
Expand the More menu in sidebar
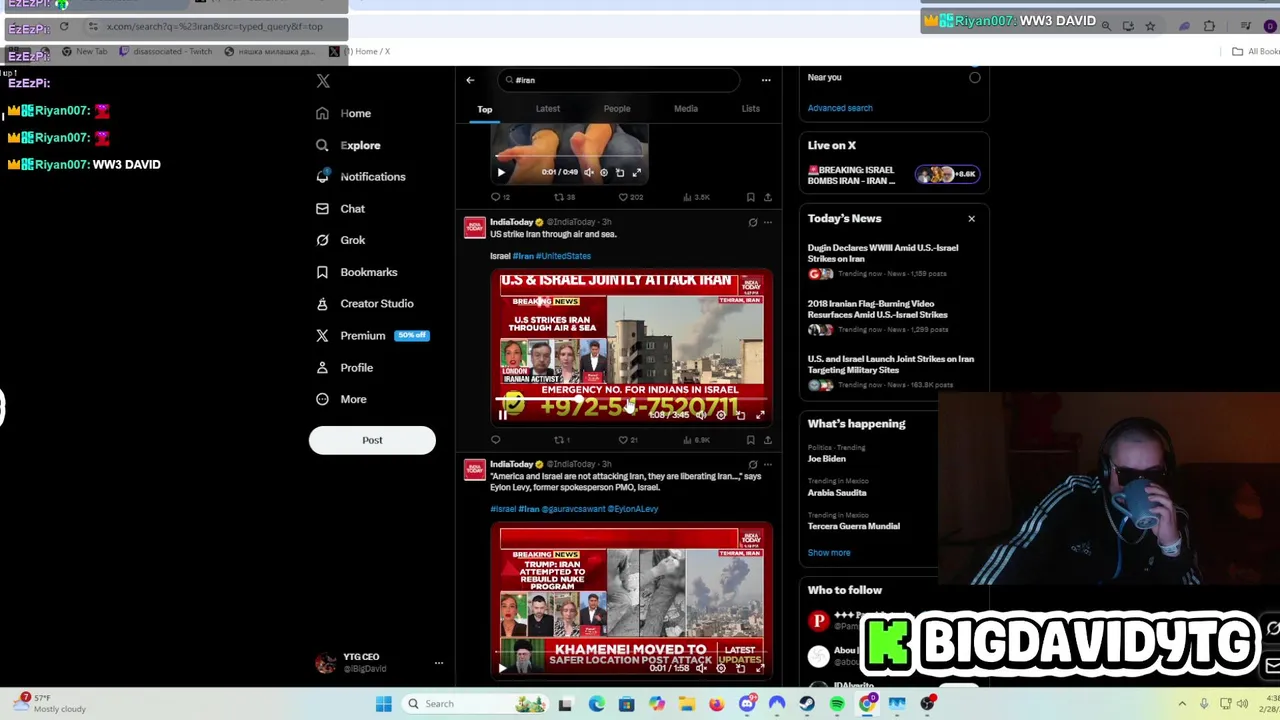(x=341, y=400)
